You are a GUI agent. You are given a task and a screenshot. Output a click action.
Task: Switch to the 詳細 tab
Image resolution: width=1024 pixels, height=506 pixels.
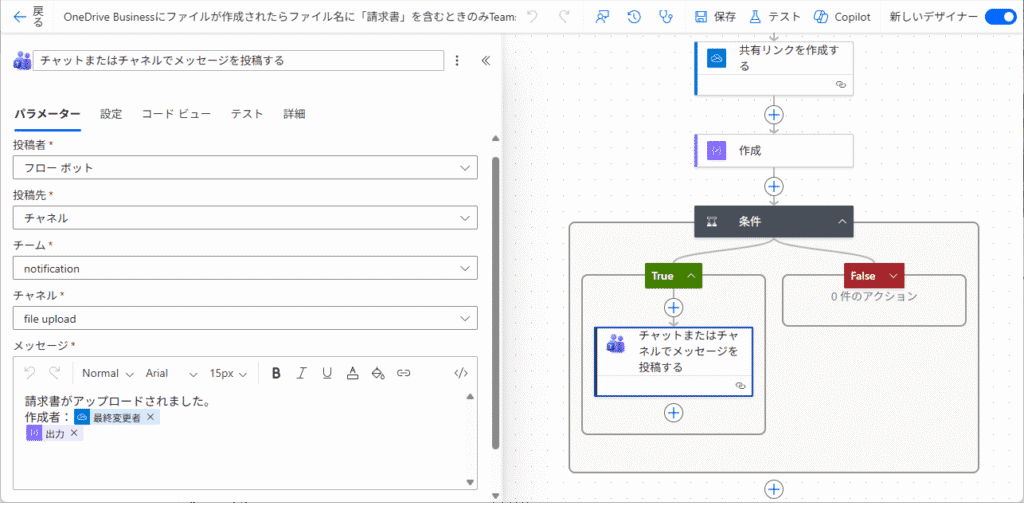pyautogui.click(x=294, y=114)
